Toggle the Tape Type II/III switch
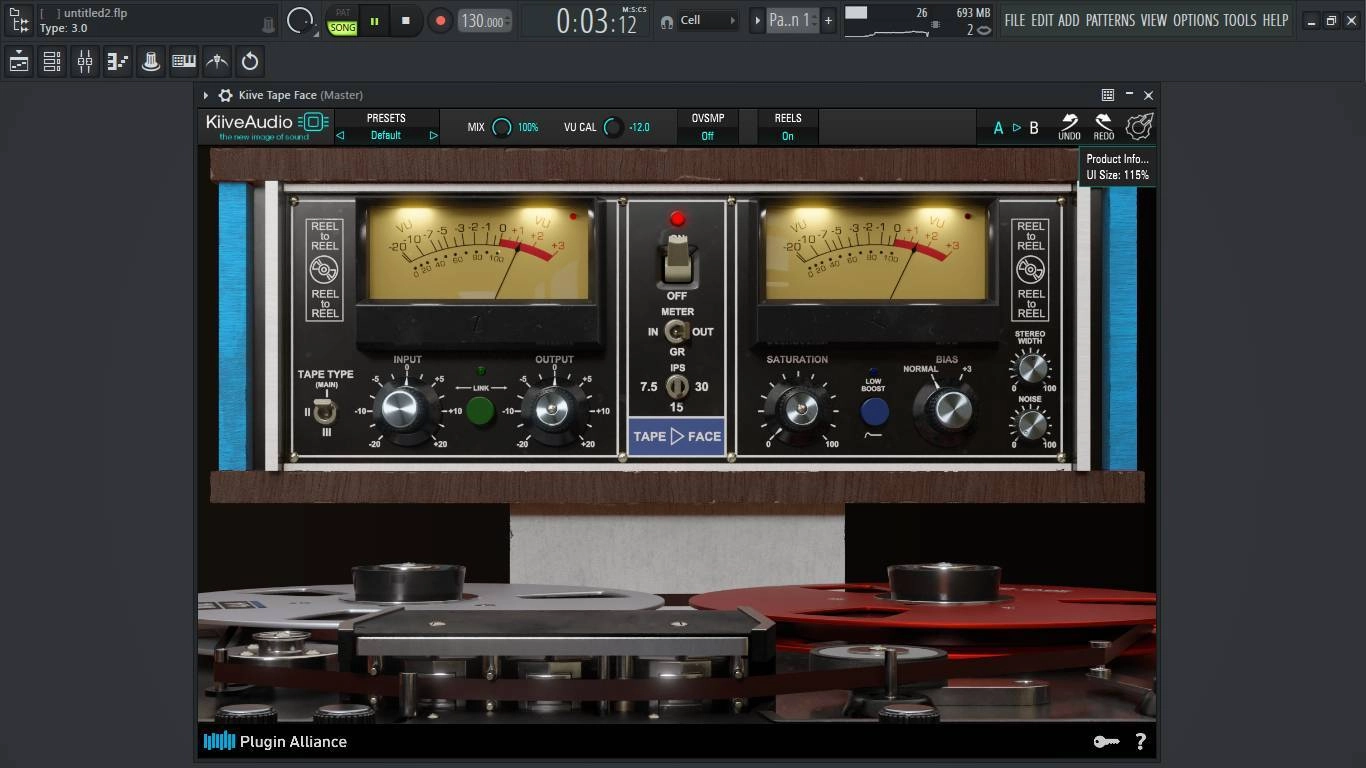 (325, 411)
